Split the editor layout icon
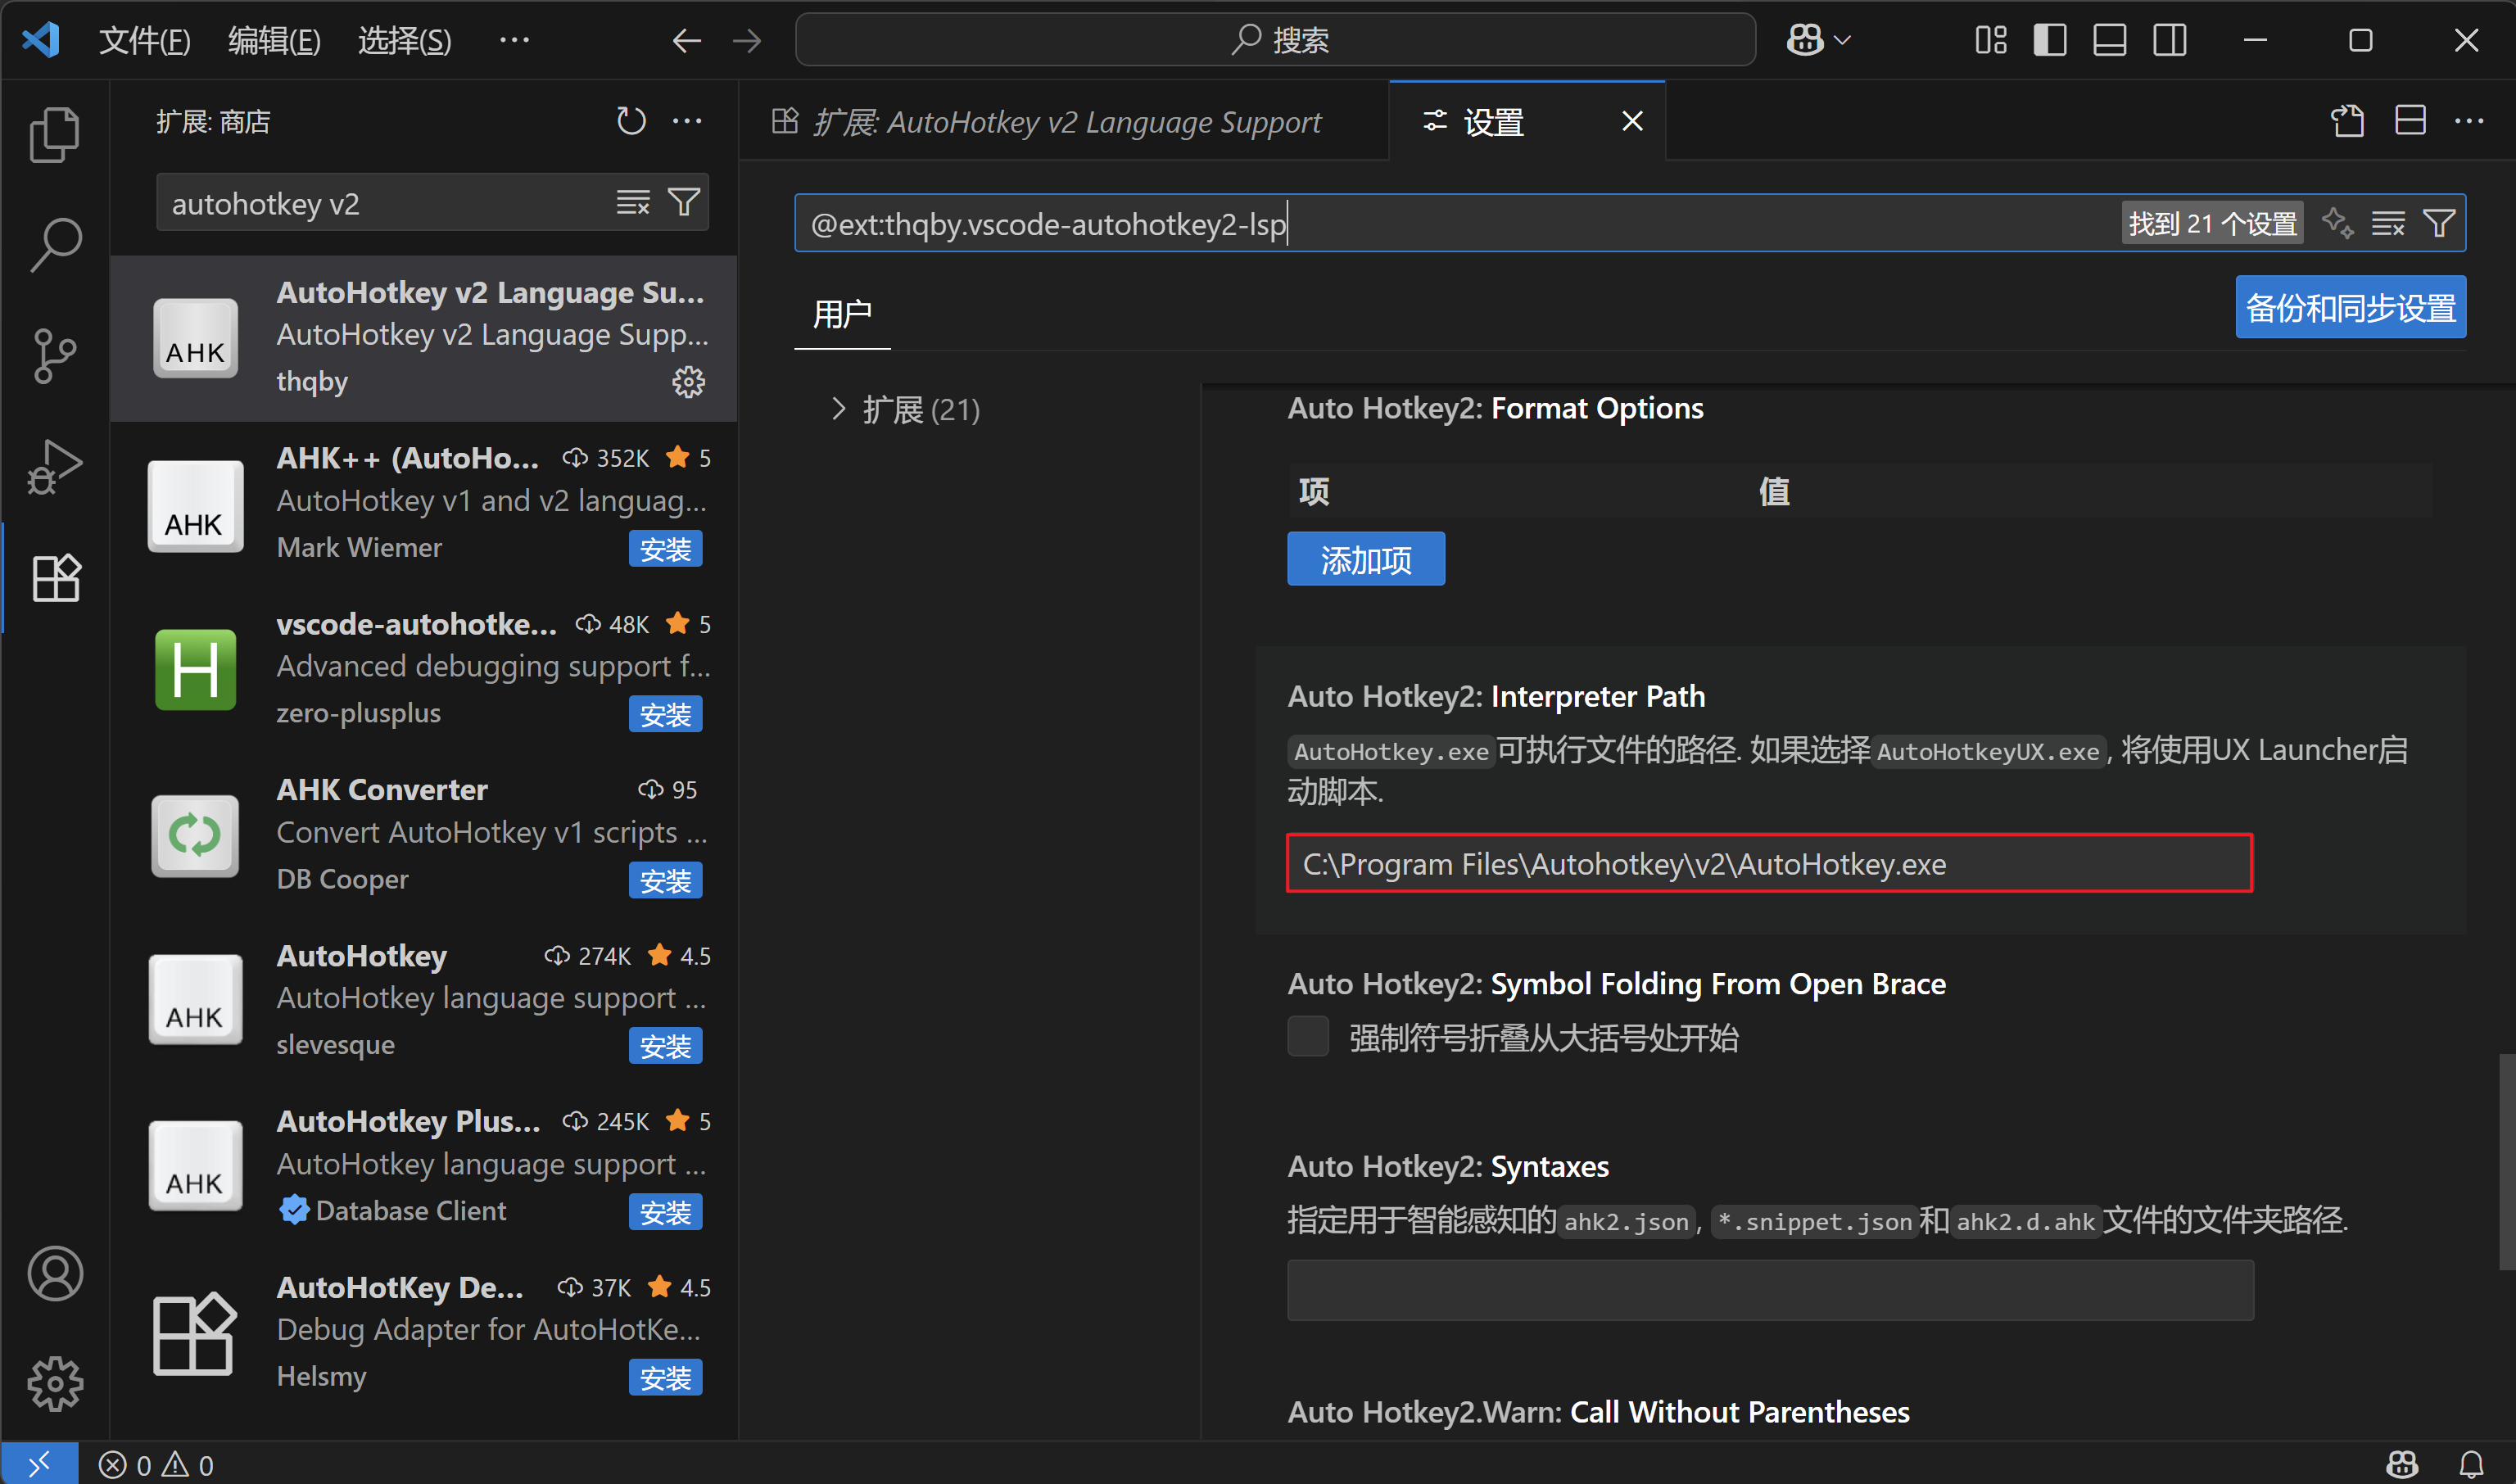The height and width of the screenshot is (1484, 2516). [x=2410, y=121]
